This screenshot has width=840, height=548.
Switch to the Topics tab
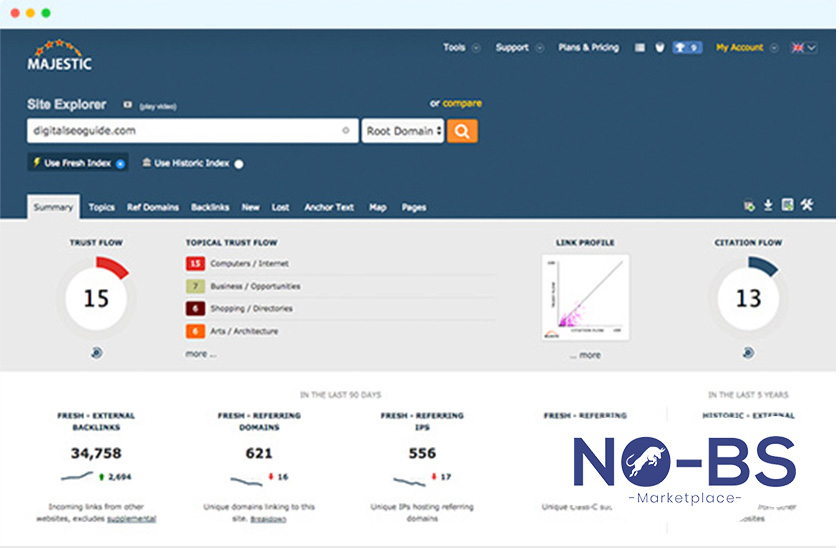coord(102,207)
